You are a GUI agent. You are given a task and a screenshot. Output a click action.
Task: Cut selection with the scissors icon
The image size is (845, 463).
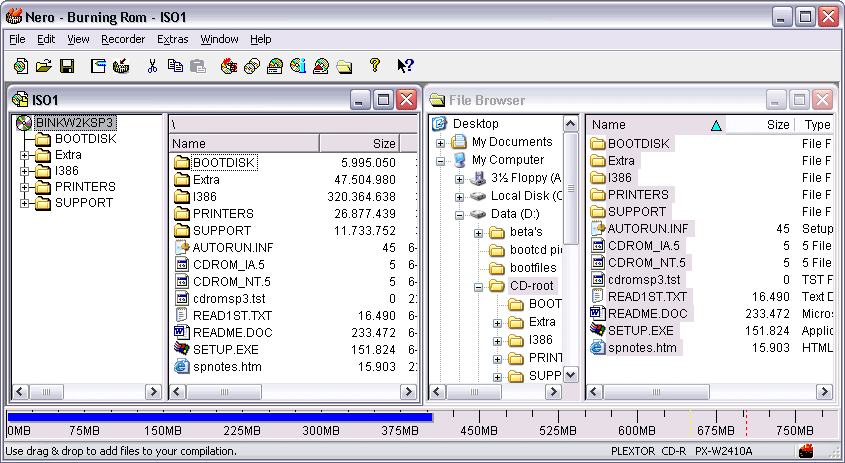pyautogui.click(x=153, y=66)
